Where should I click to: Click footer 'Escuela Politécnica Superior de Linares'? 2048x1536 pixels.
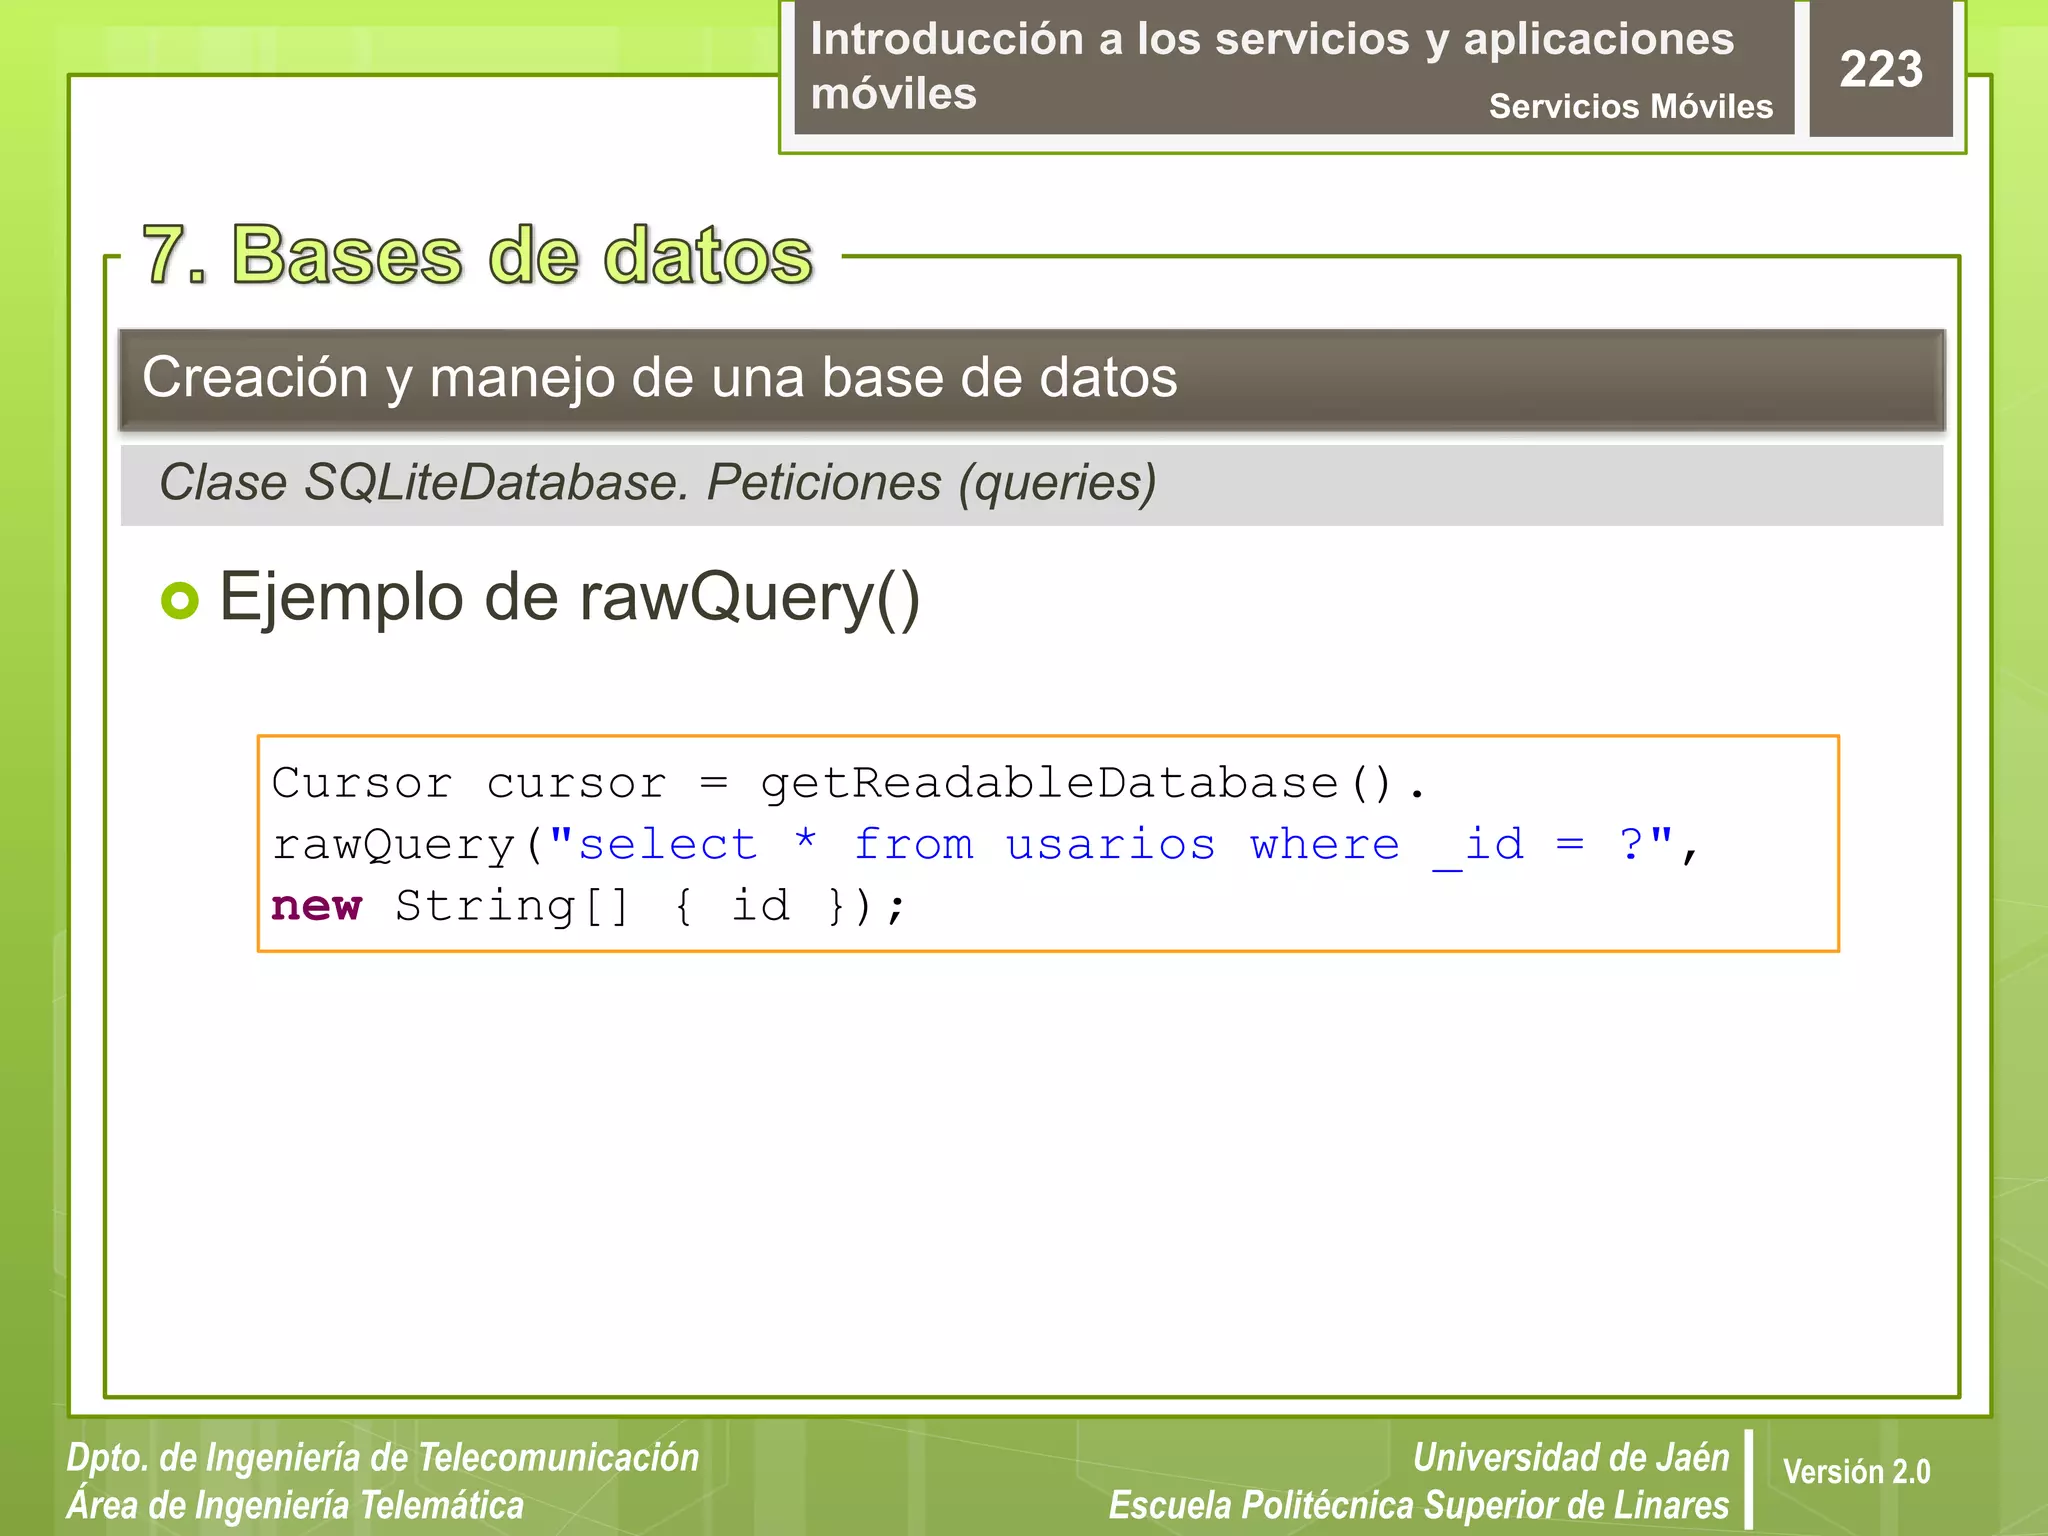1419,1505
